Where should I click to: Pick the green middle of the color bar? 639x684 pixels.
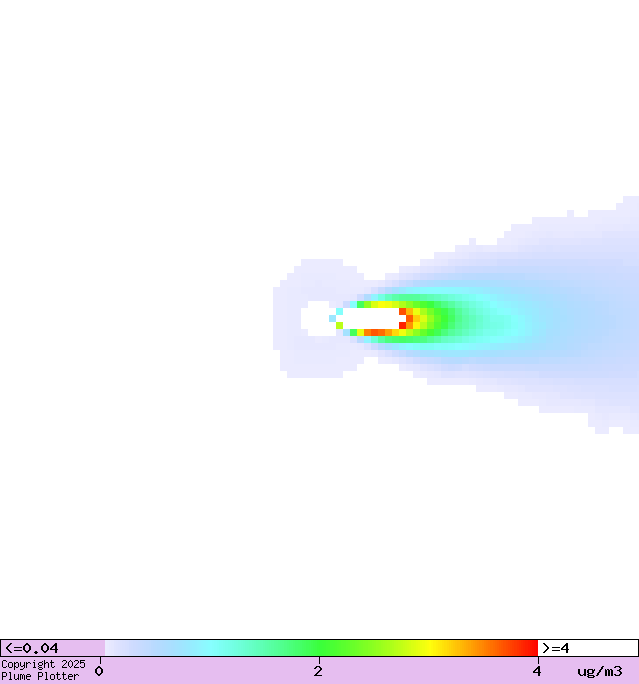(320, 648)
